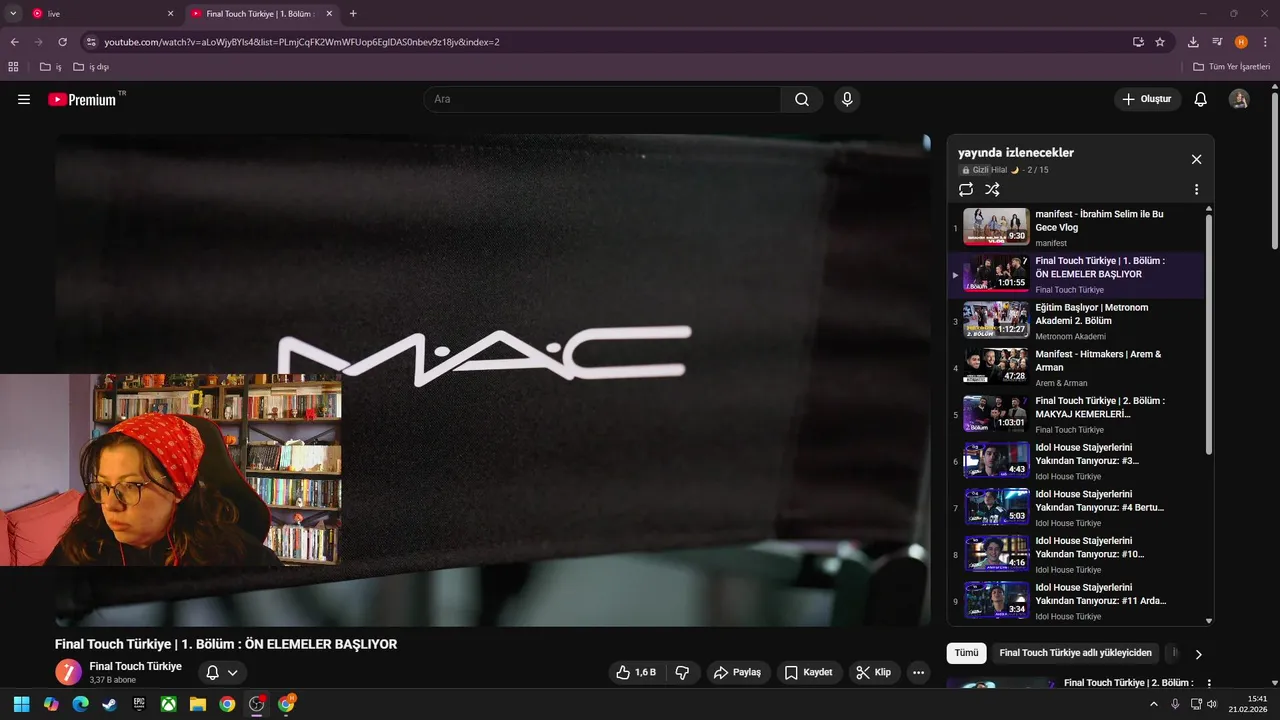
Task: Select 'Final Touch Türkiye adlı yükleyiciden' chip
Action: click(1075, 653)
